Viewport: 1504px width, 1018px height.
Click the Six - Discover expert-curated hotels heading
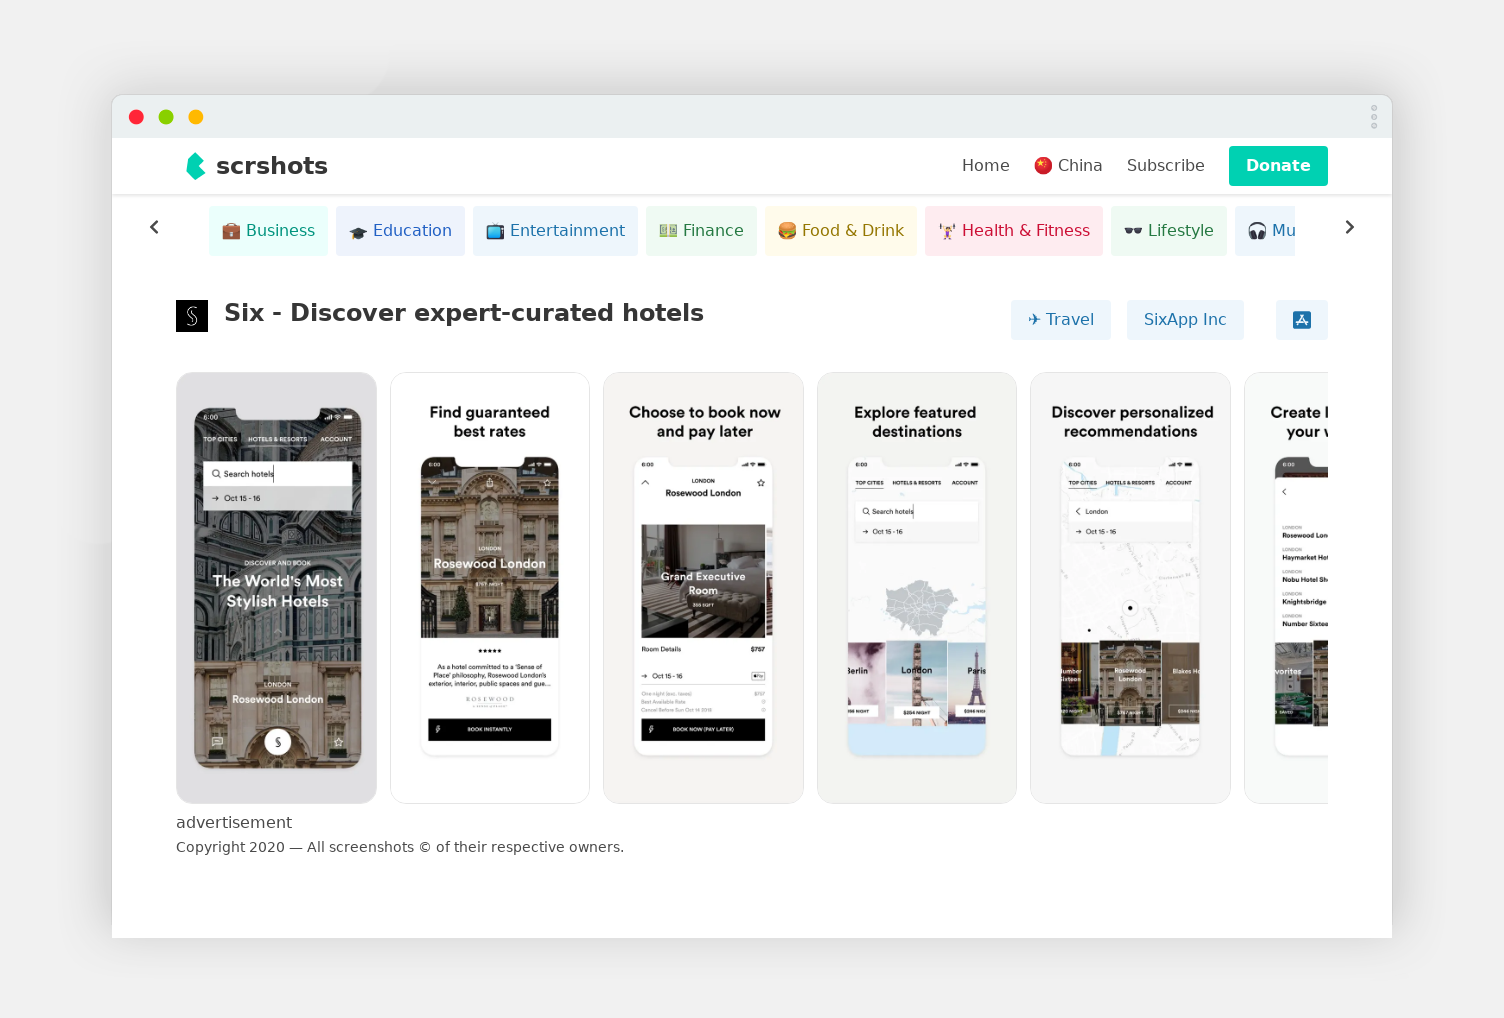(x=464, y=313)
